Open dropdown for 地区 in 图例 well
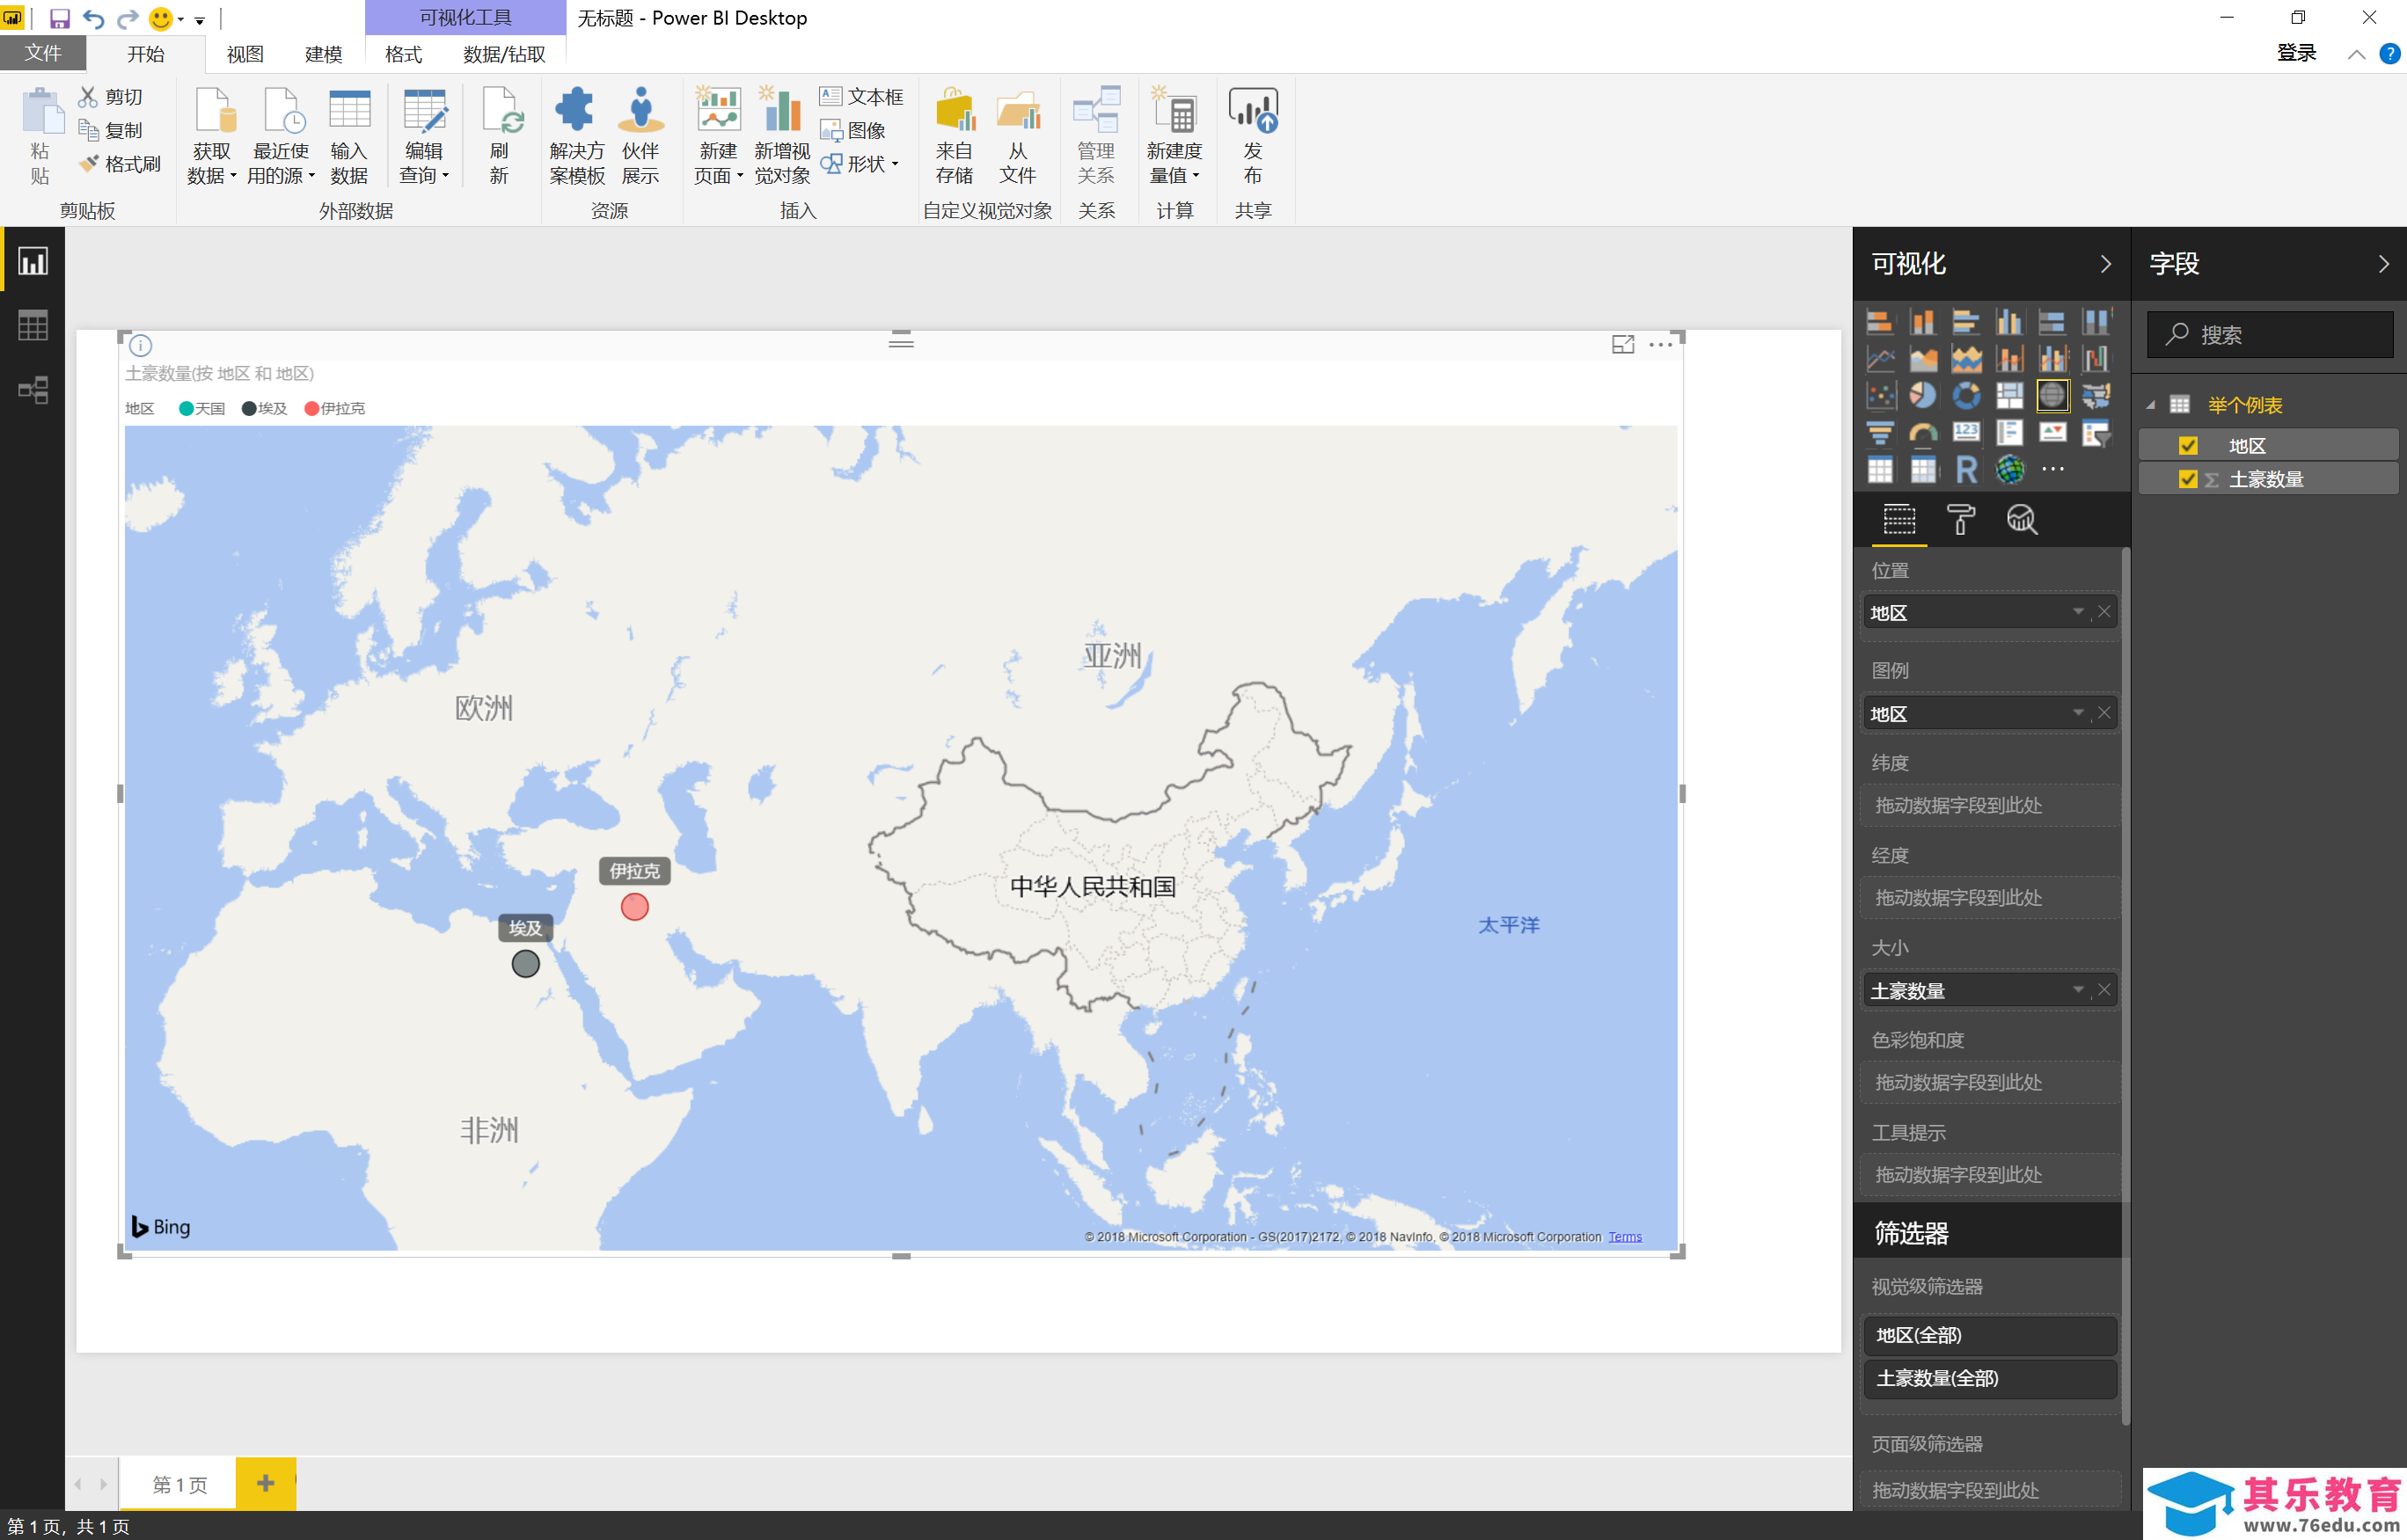 pos(2078,713)
